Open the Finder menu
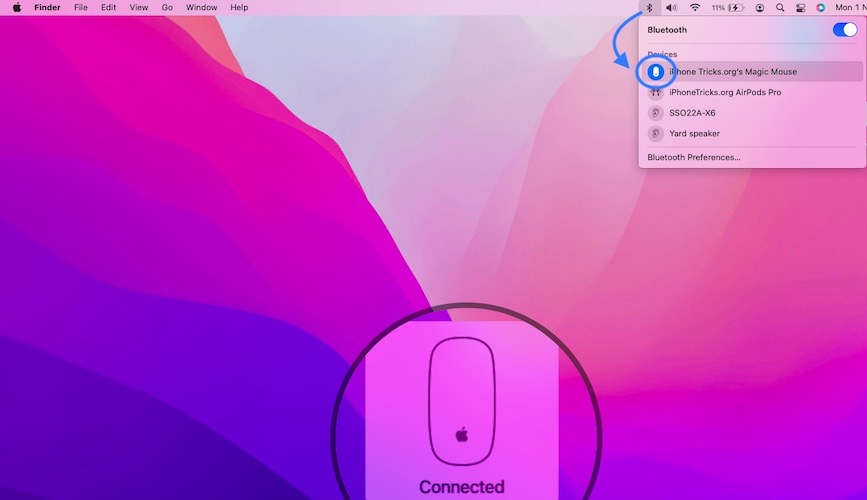867x500 pixels. click(x=47, y=8)
